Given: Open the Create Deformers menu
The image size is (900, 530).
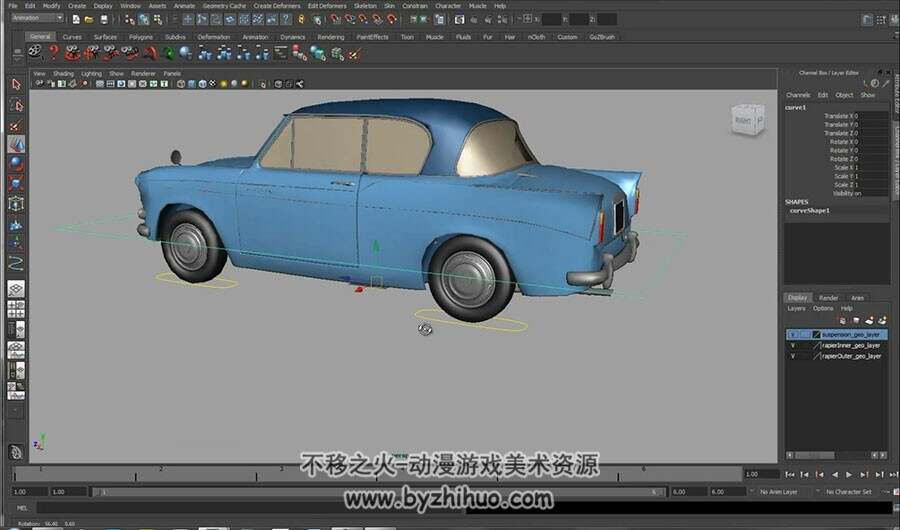Looking at the screenshot, I should coord(277,6).
